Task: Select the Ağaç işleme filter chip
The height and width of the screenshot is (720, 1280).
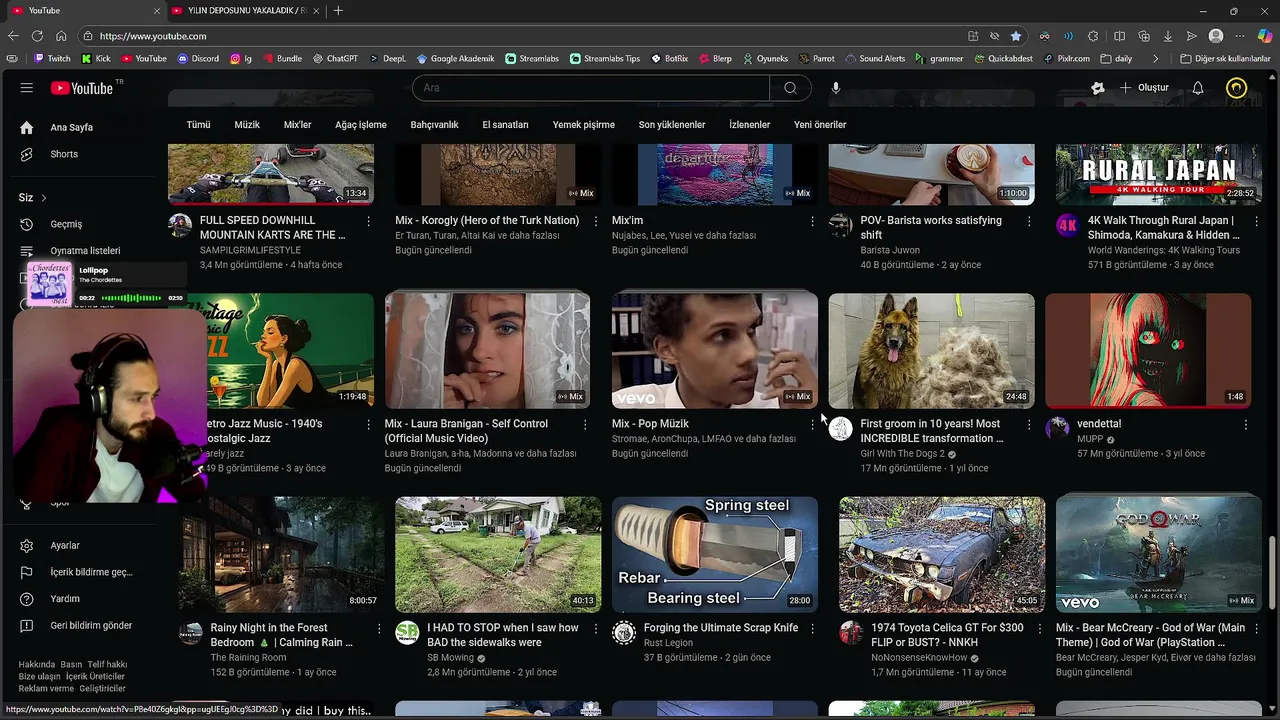Action: click(x=361, y=125)
